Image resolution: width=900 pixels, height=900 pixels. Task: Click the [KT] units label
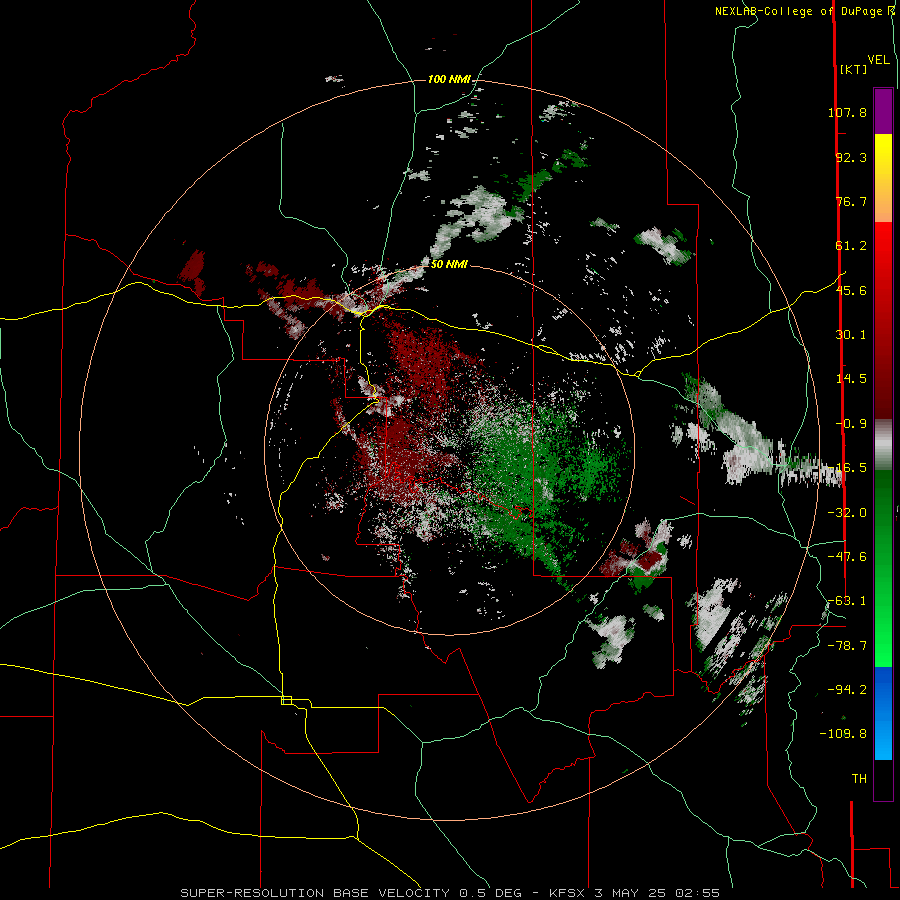[853, 69]
